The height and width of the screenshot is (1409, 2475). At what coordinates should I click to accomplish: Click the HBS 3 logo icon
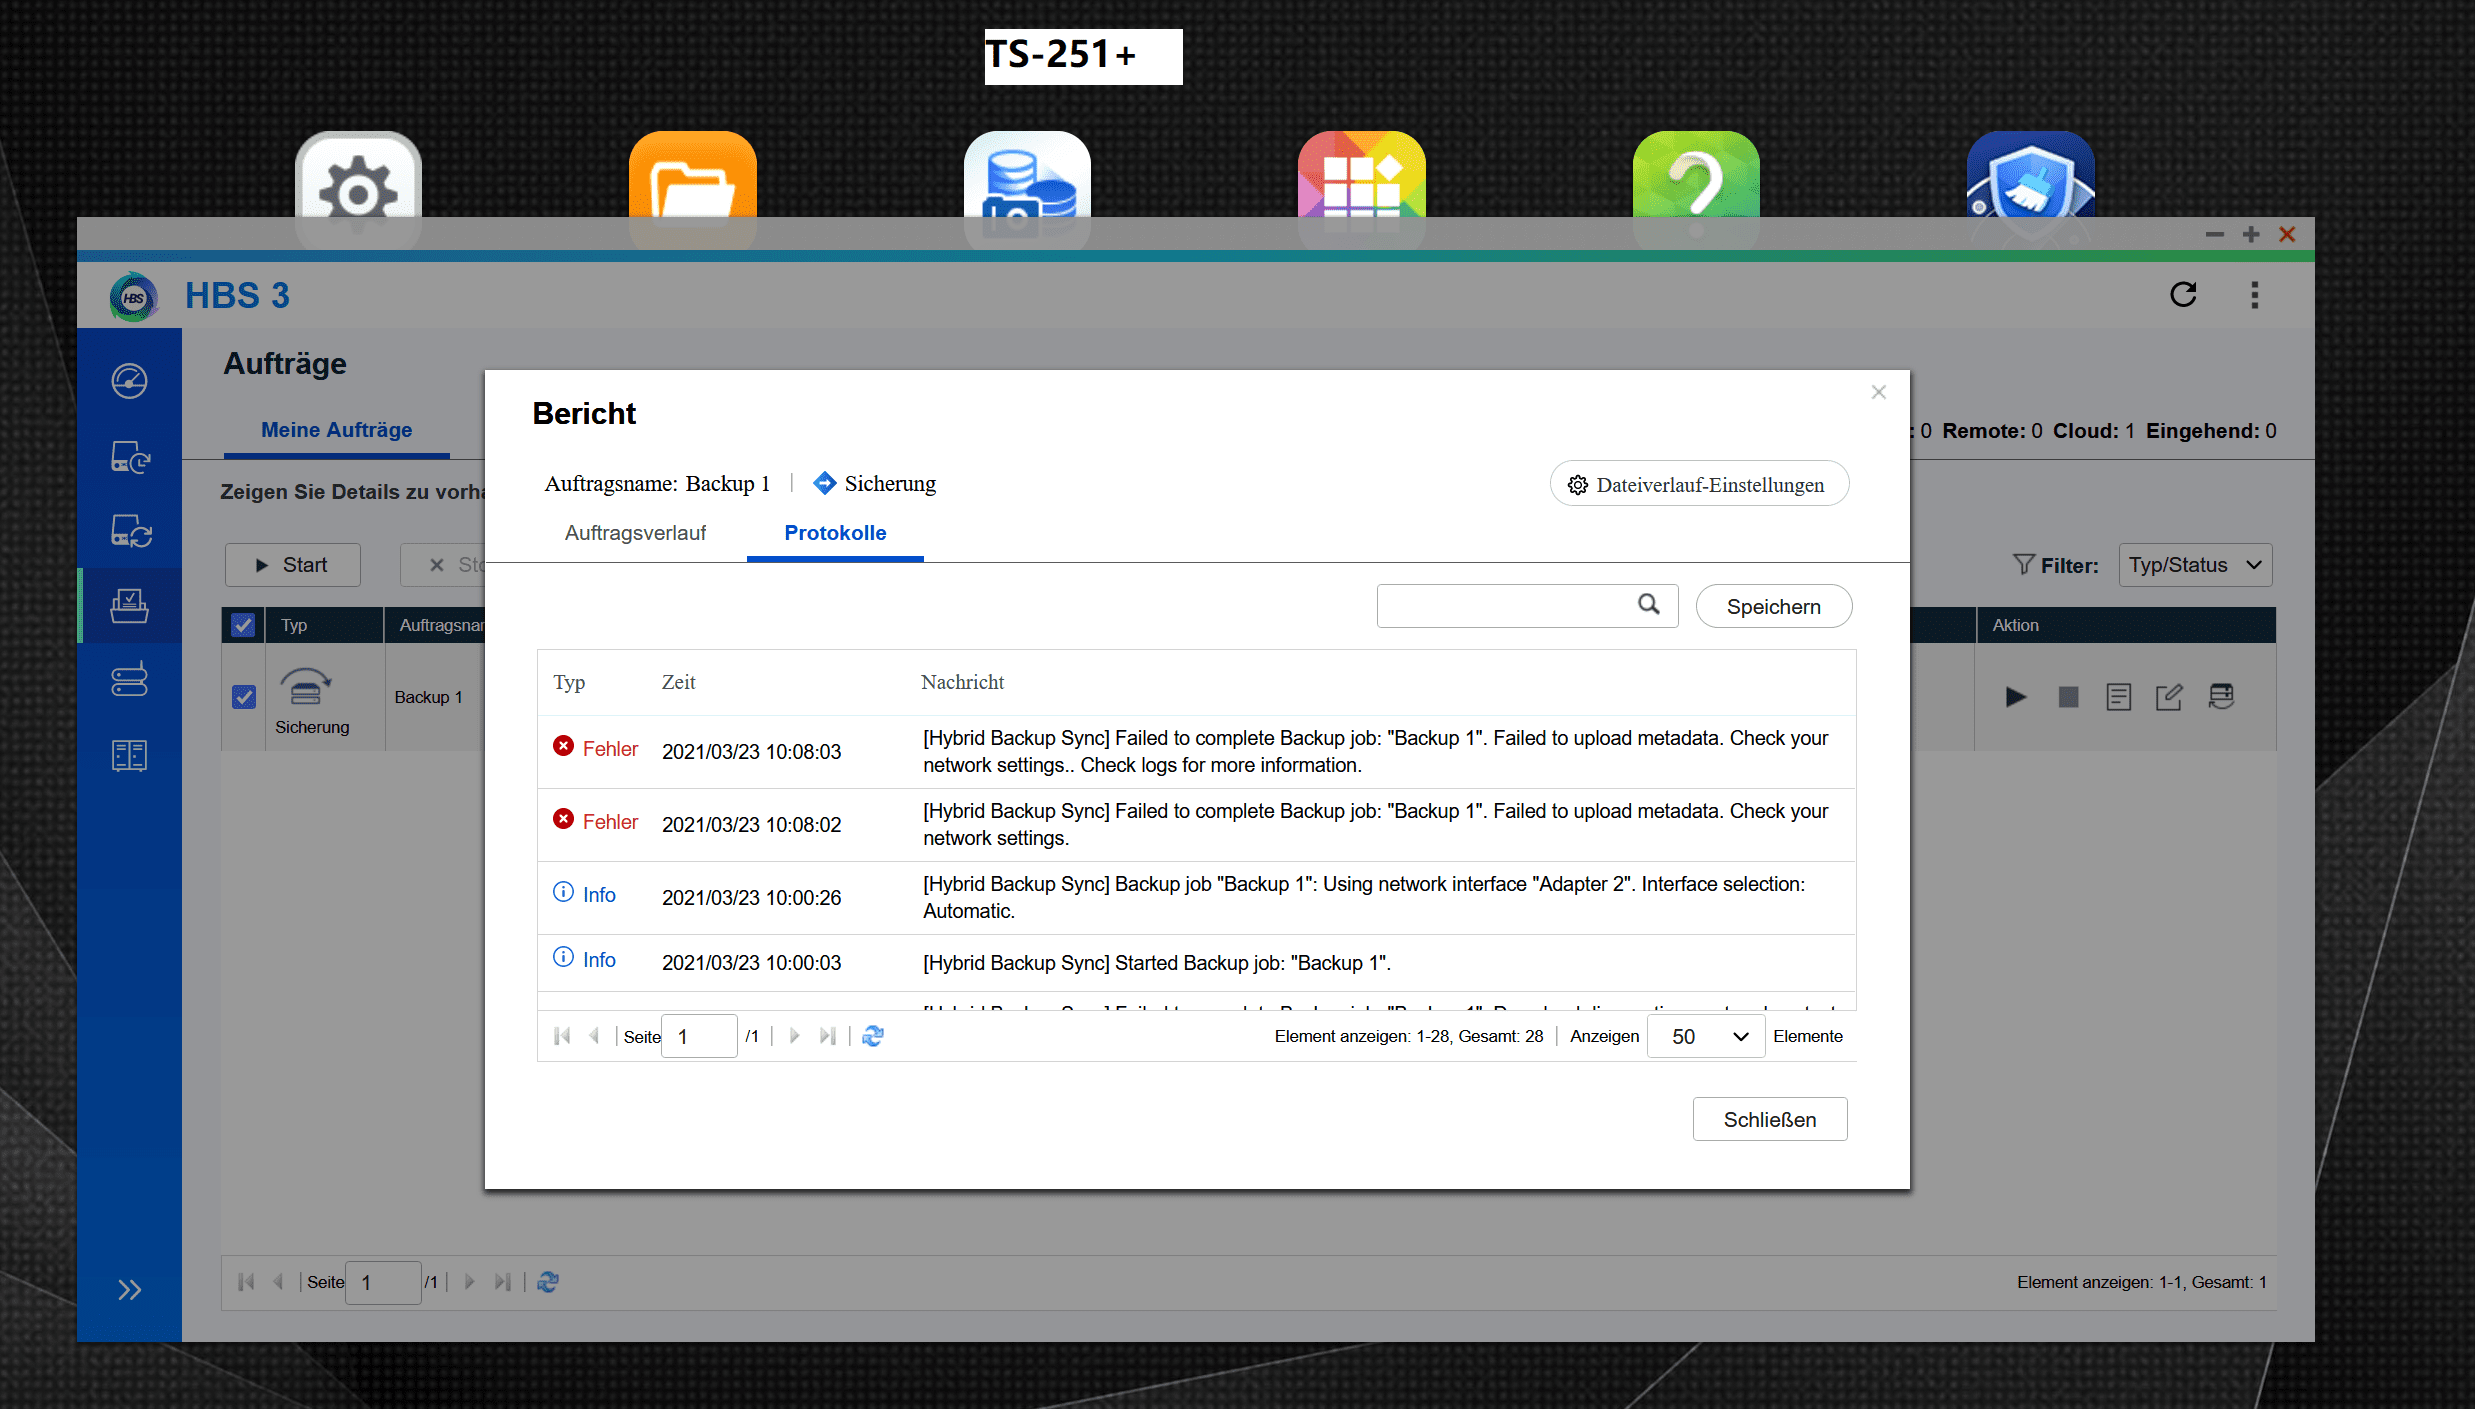pos(134,297)
